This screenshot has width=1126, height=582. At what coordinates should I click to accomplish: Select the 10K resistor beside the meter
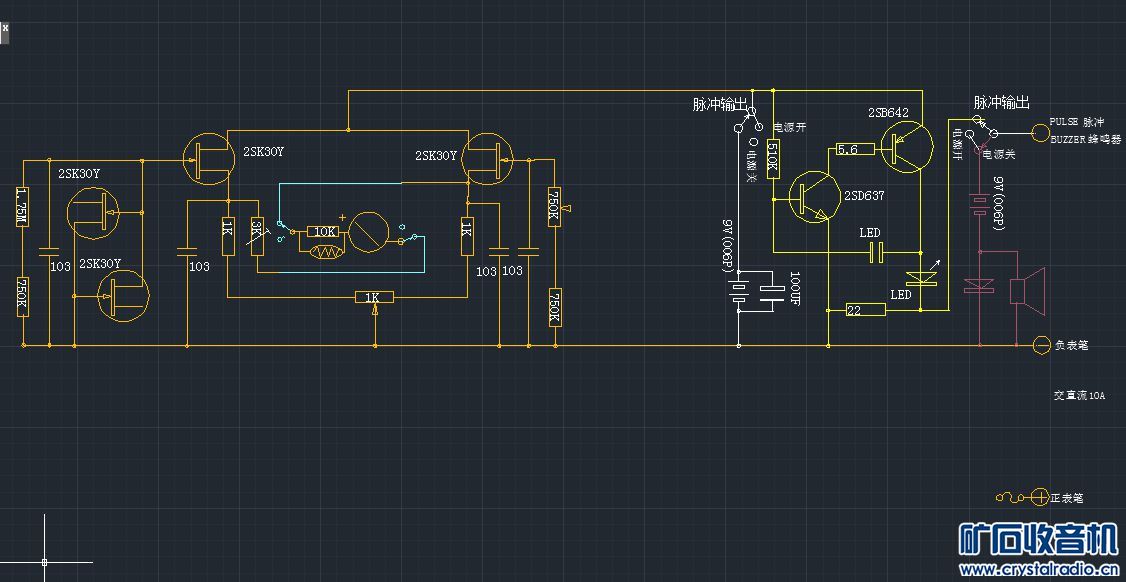(325, 231)
